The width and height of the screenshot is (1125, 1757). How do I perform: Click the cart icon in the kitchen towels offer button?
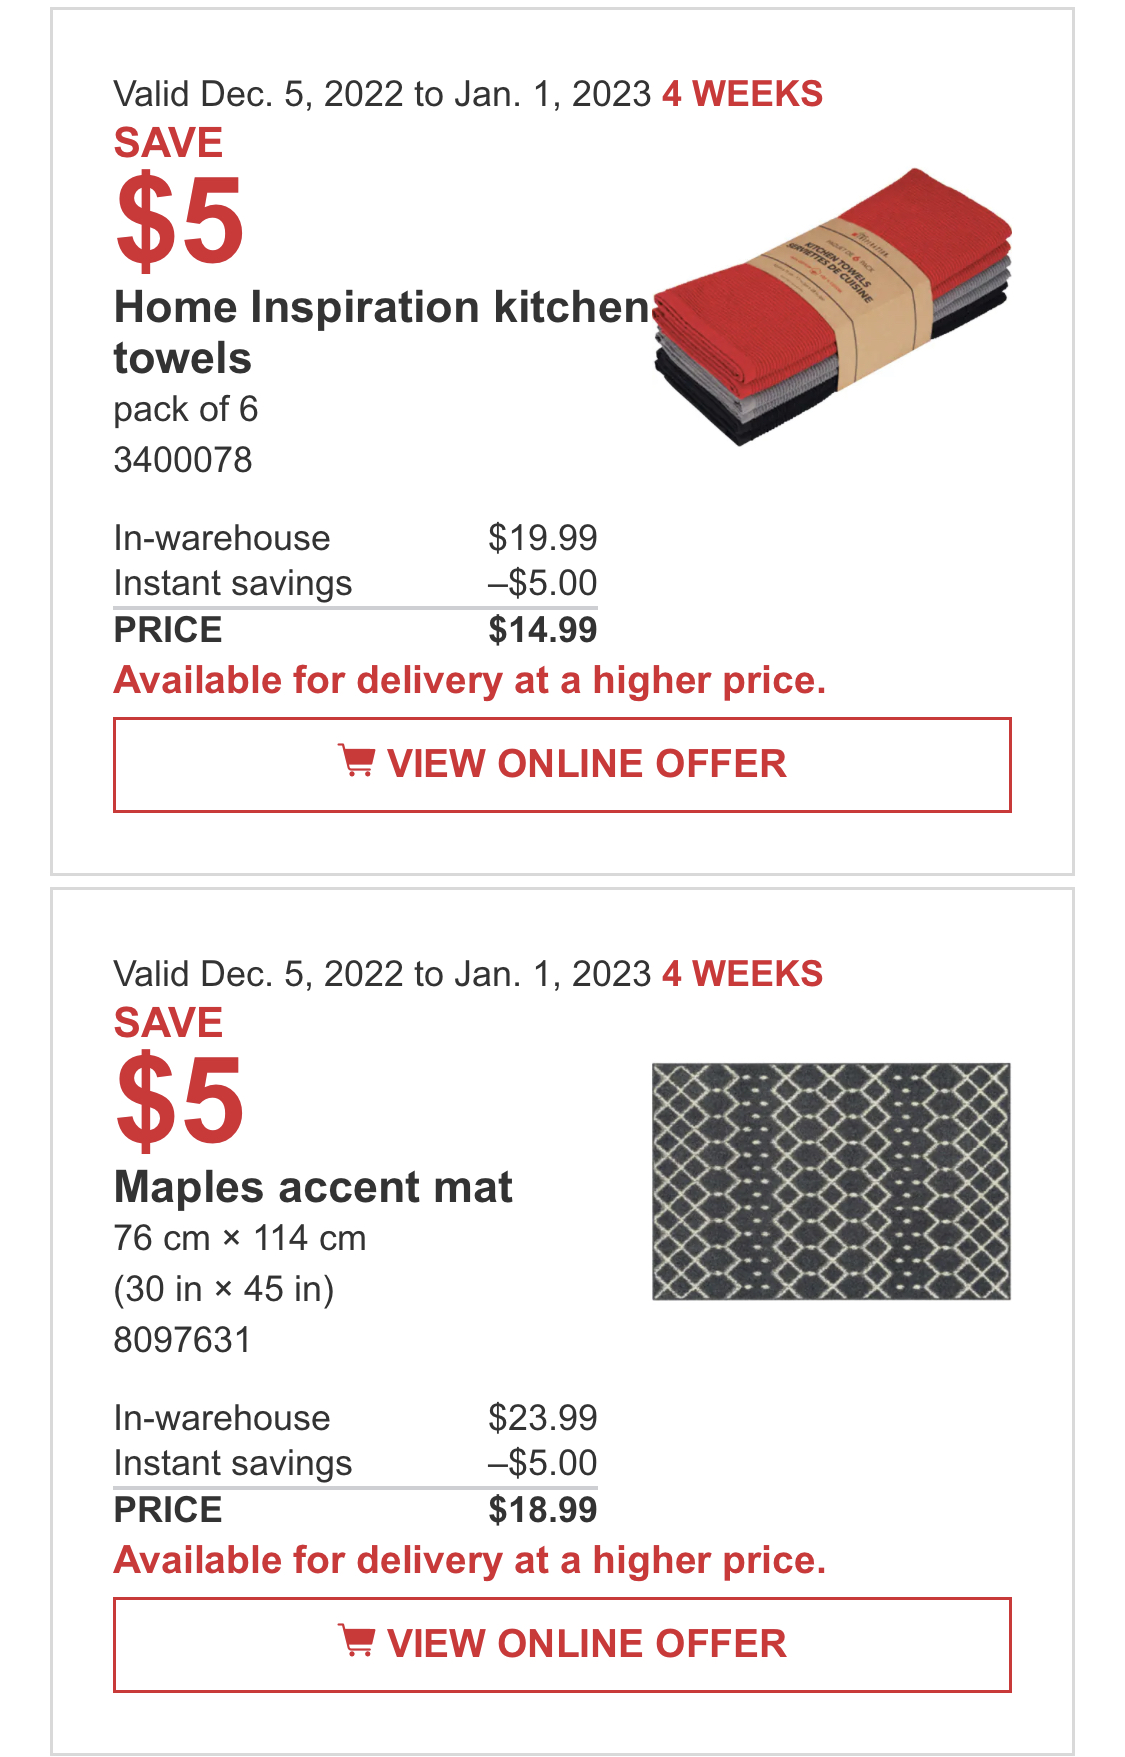click(356, 762)
